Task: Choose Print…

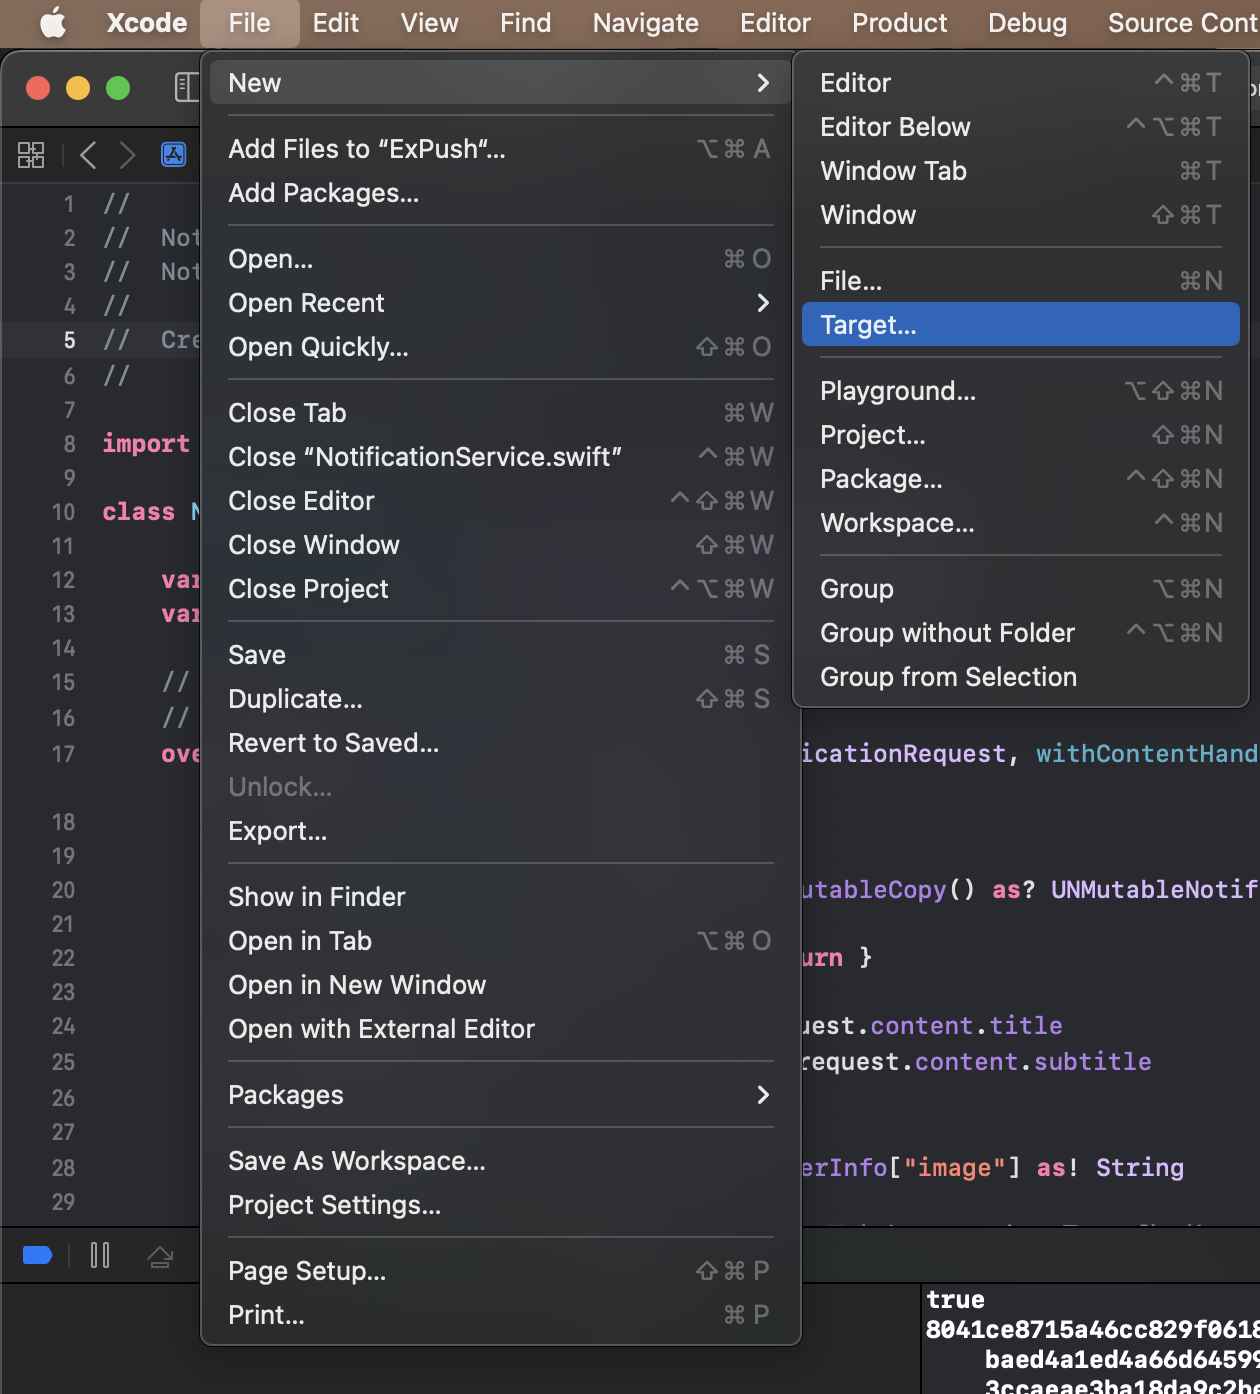Action: (x=501, y=1315)
